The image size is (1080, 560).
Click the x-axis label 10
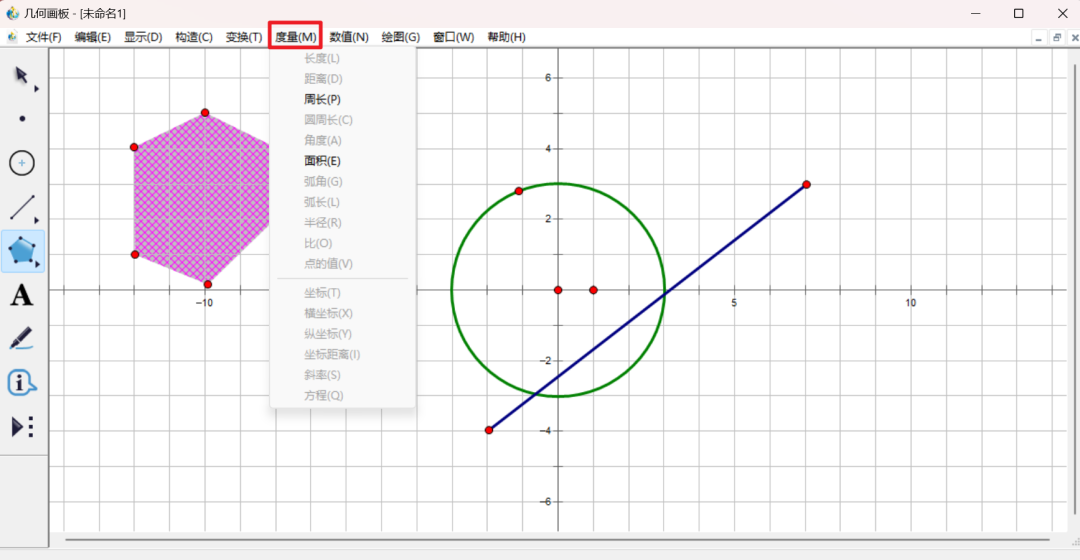pyautogui.click(x=911, y=303)
